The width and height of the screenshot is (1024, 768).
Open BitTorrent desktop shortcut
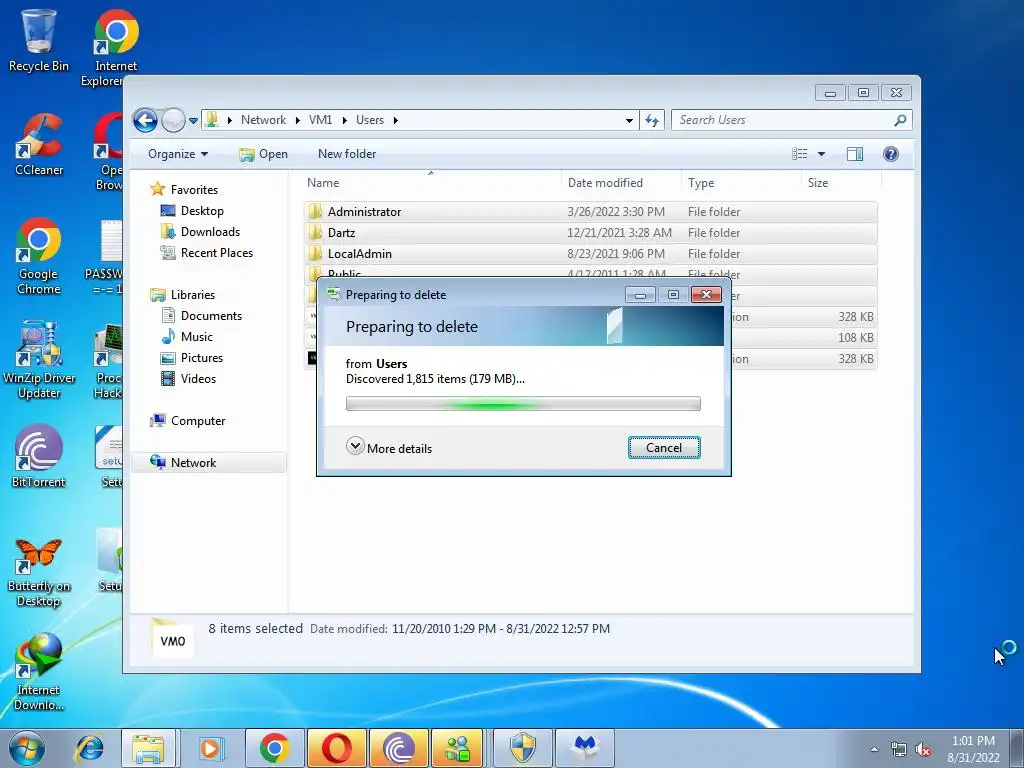[x=39, y=456]
